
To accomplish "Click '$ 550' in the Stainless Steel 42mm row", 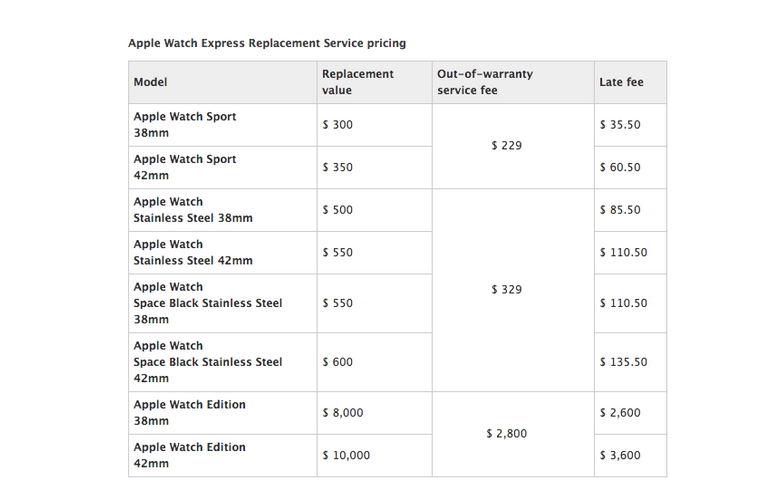I will (x=338, y=253).
